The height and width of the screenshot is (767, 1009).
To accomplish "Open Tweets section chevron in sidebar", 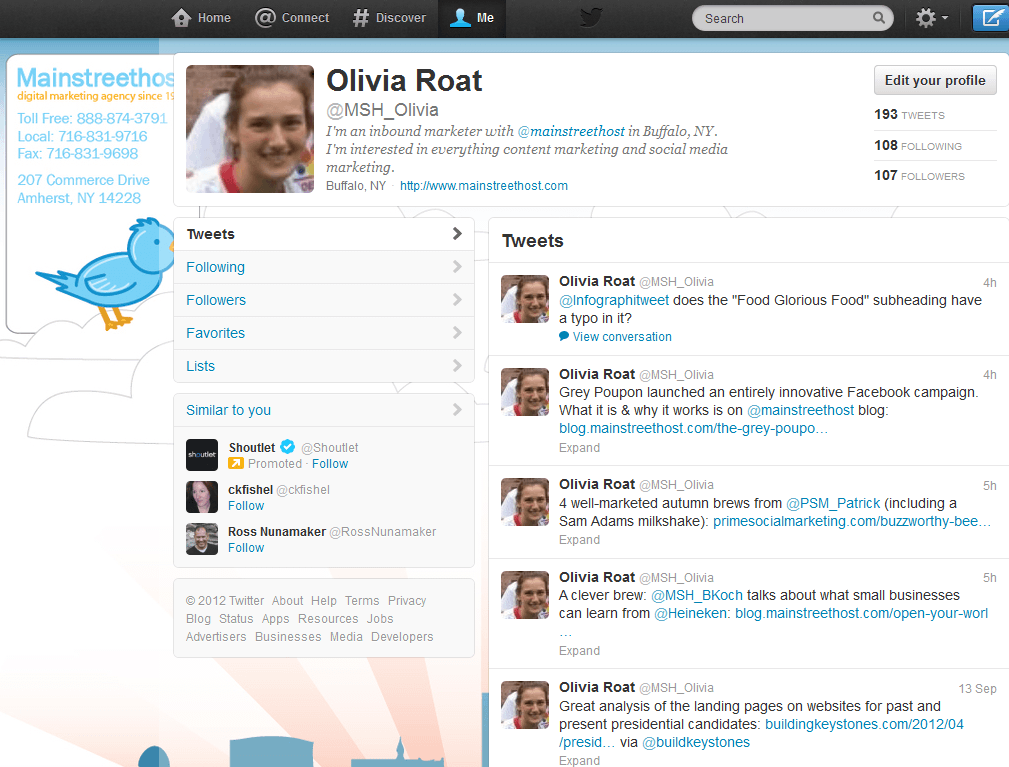I will [x=457, y=234].
